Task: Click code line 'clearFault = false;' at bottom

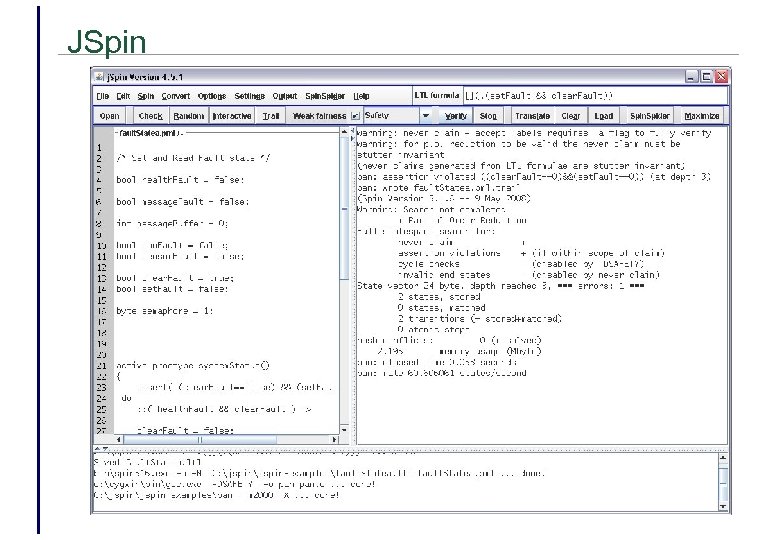Action: coord(185,430)
